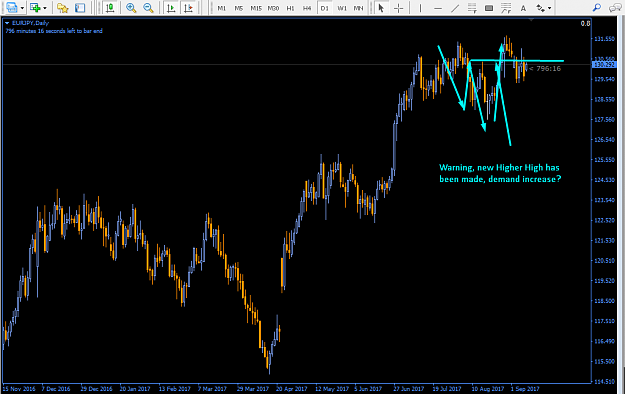Click the 12 May 2017 date label
625x394 pixels.
(332, 388)
